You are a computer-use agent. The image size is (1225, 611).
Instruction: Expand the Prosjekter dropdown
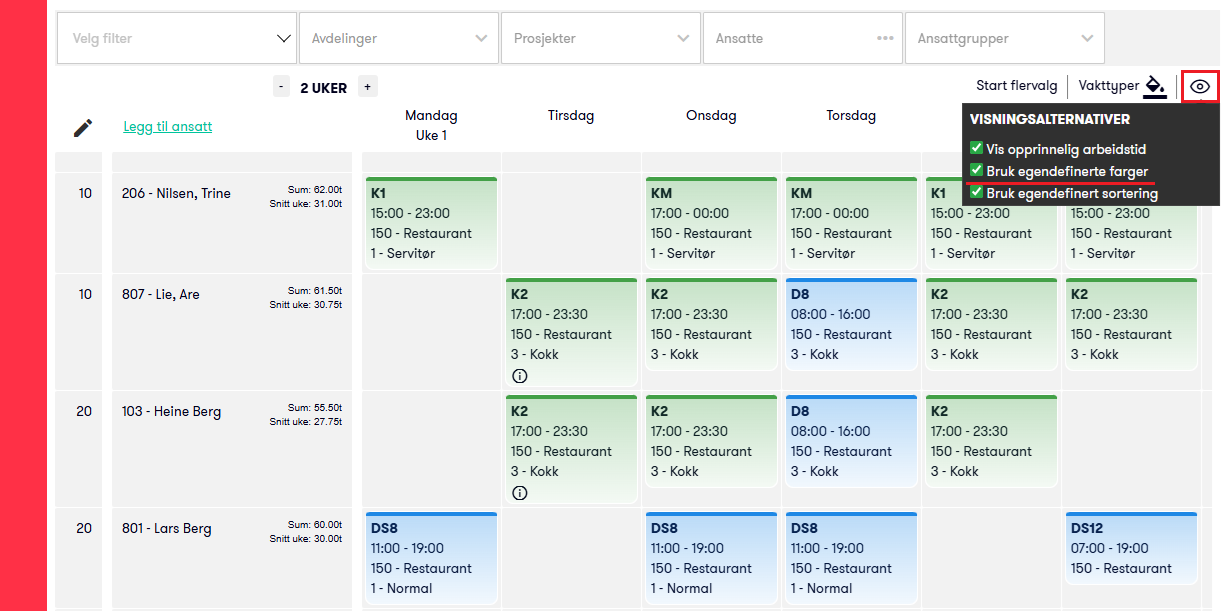pyautogui.click(x=600, y=38)
